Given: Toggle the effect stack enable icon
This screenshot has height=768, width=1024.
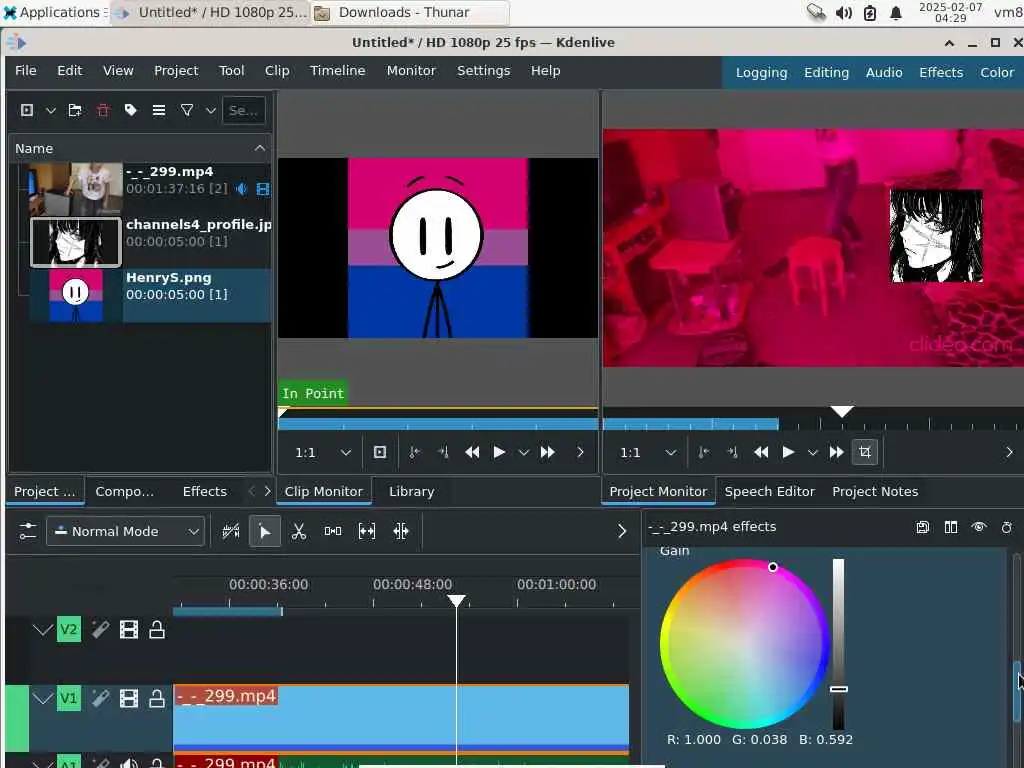Looking at the screenshot, I should (x=1006, y=527).
